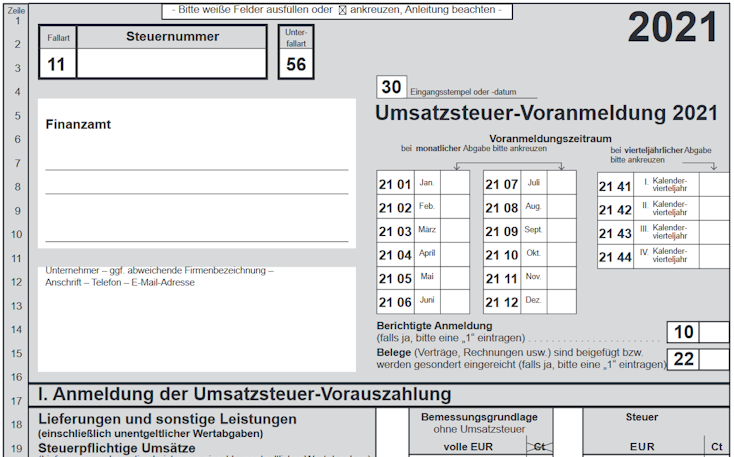Tick the Feb. checkbox for period 21 02
This screenshot has width=734, height=457.
(455, 207)
